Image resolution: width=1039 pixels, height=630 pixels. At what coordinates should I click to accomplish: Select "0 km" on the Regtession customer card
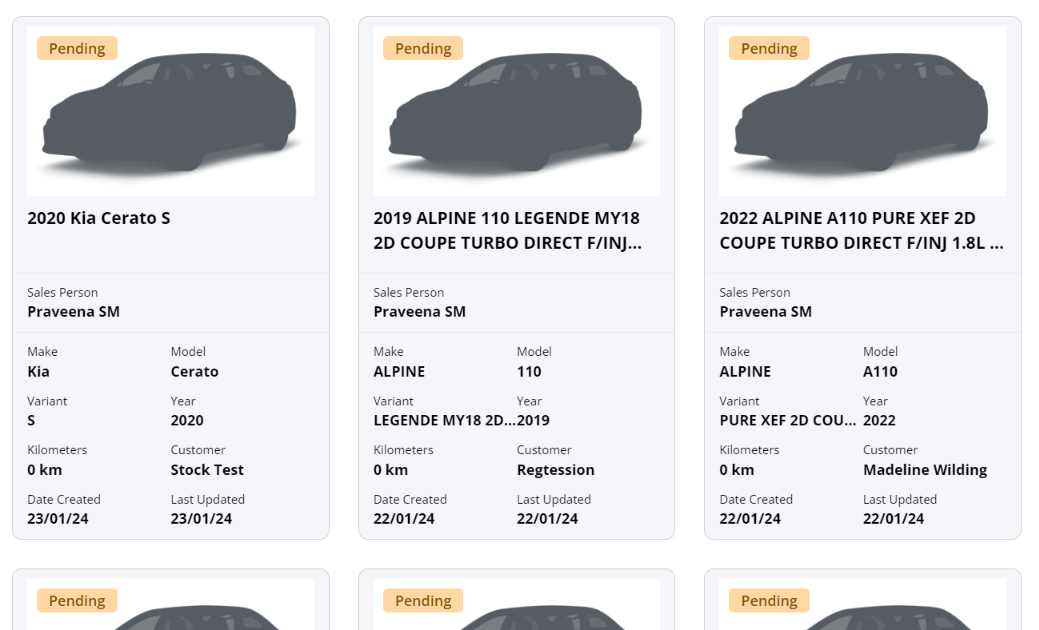coord(390,470)
